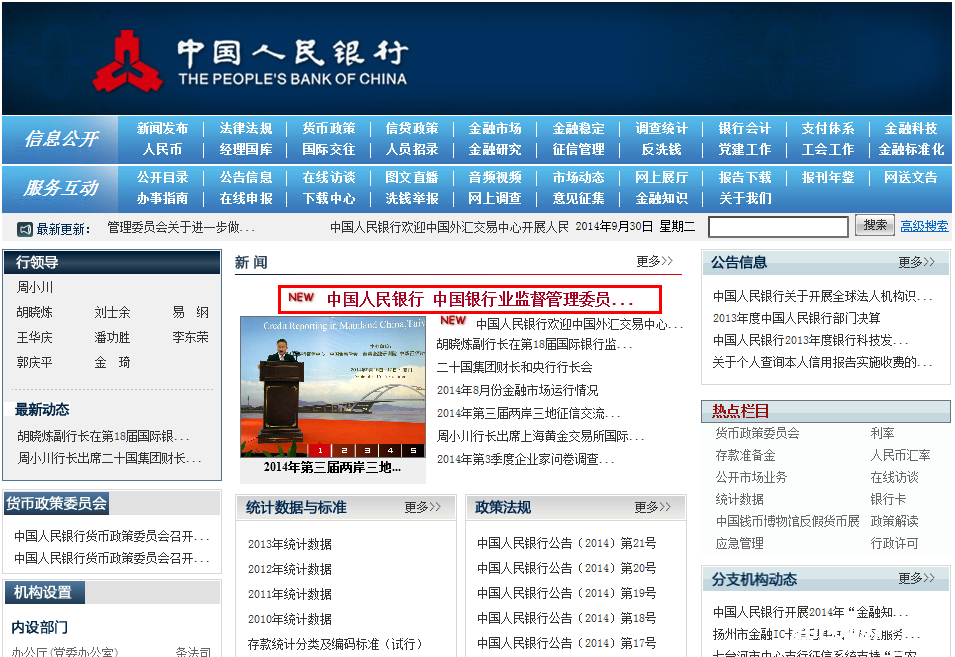
Task: Open 潘功胜 leader profile link
Action: [x=113, y=337]
